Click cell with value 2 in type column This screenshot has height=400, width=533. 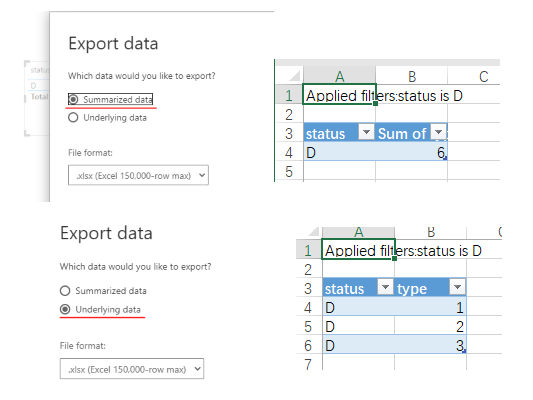pyautogui.click(x=430, y=326)
